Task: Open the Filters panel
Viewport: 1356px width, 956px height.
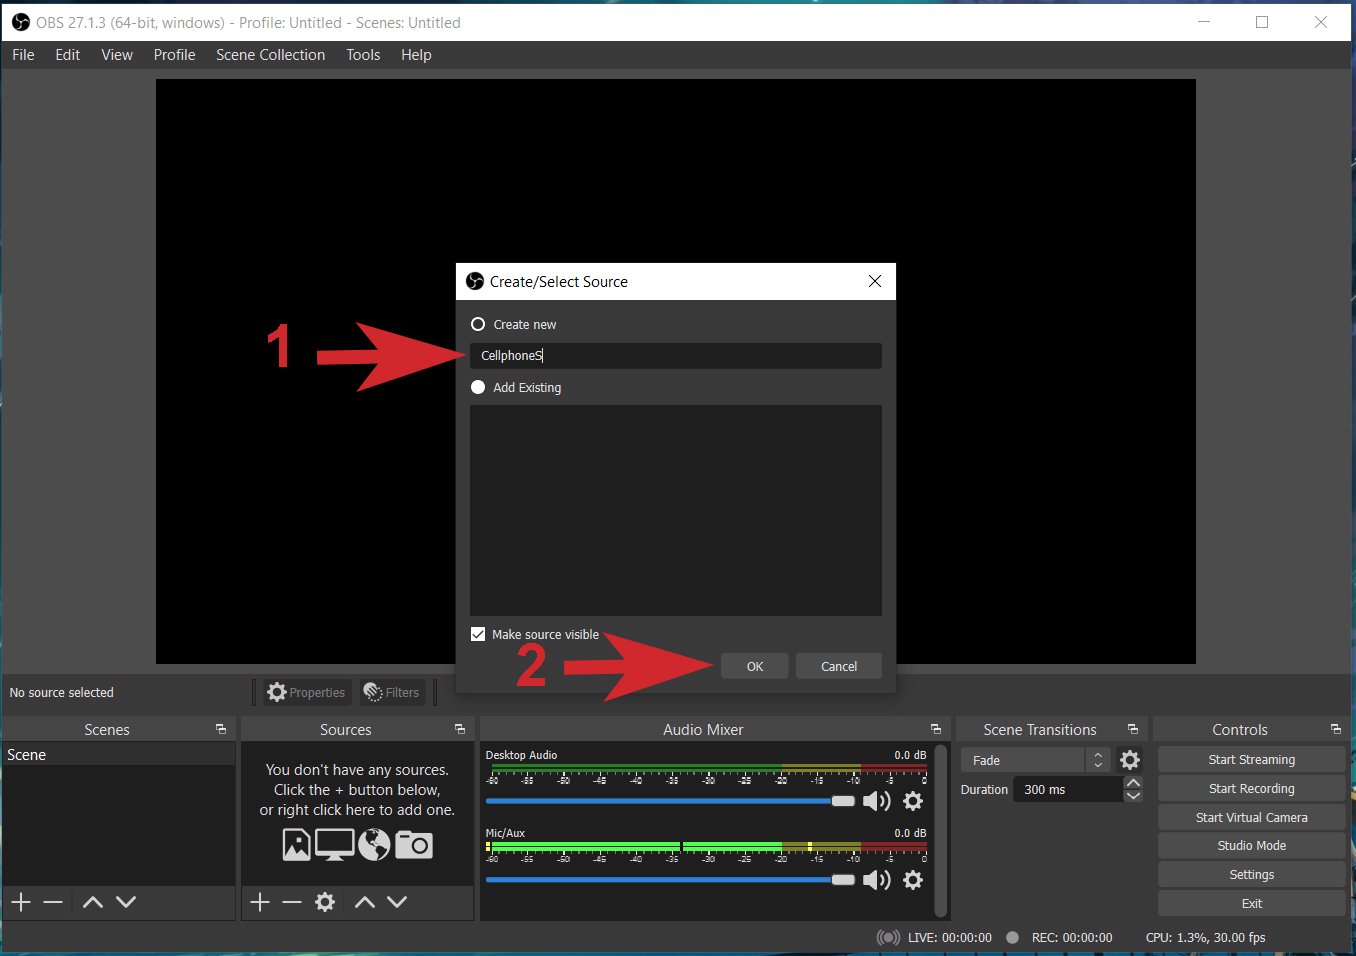Action: pos(392,692)
